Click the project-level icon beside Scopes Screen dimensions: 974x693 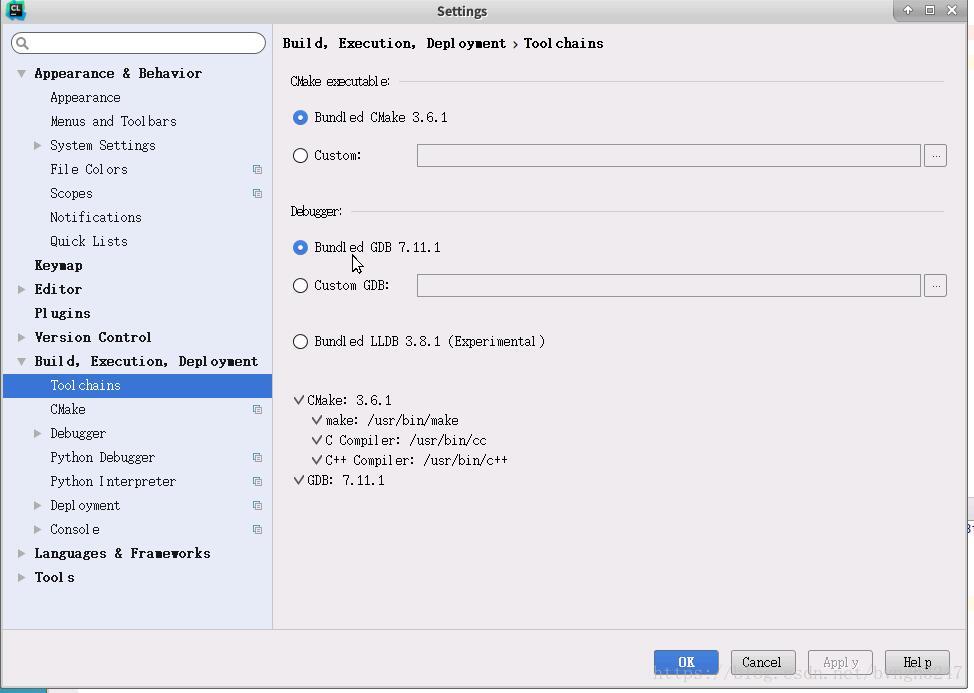(x=257, y=194)
